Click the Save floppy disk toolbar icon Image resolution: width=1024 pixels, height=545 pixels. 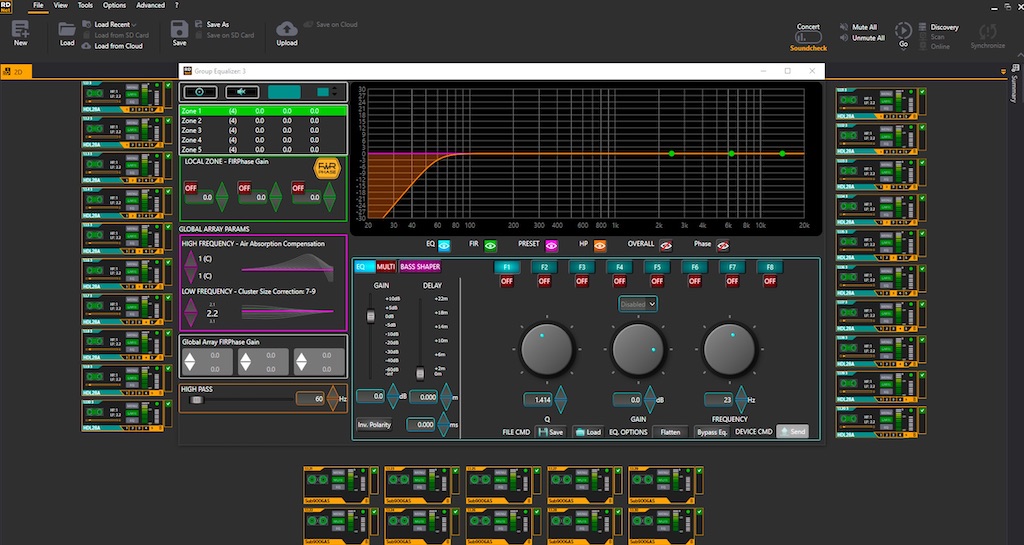tap(179, 30)
